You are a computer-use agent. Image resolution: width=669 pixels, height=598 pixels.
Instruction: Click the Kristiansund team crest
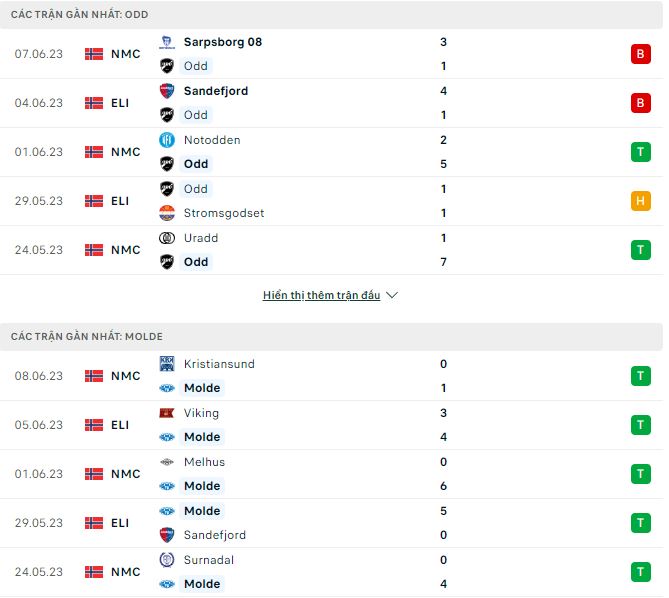click(167, 364)
